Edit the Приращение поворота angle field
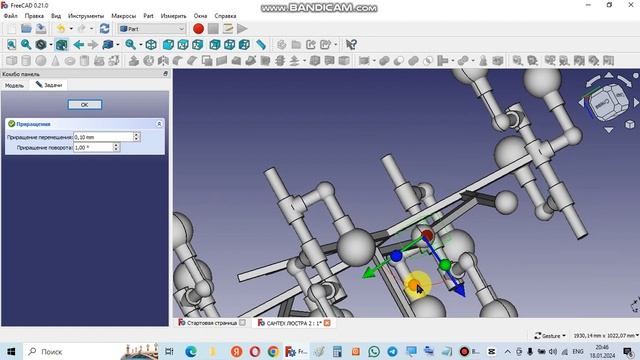The width and height of the screenshot is (640, 360). pos(93,147)
